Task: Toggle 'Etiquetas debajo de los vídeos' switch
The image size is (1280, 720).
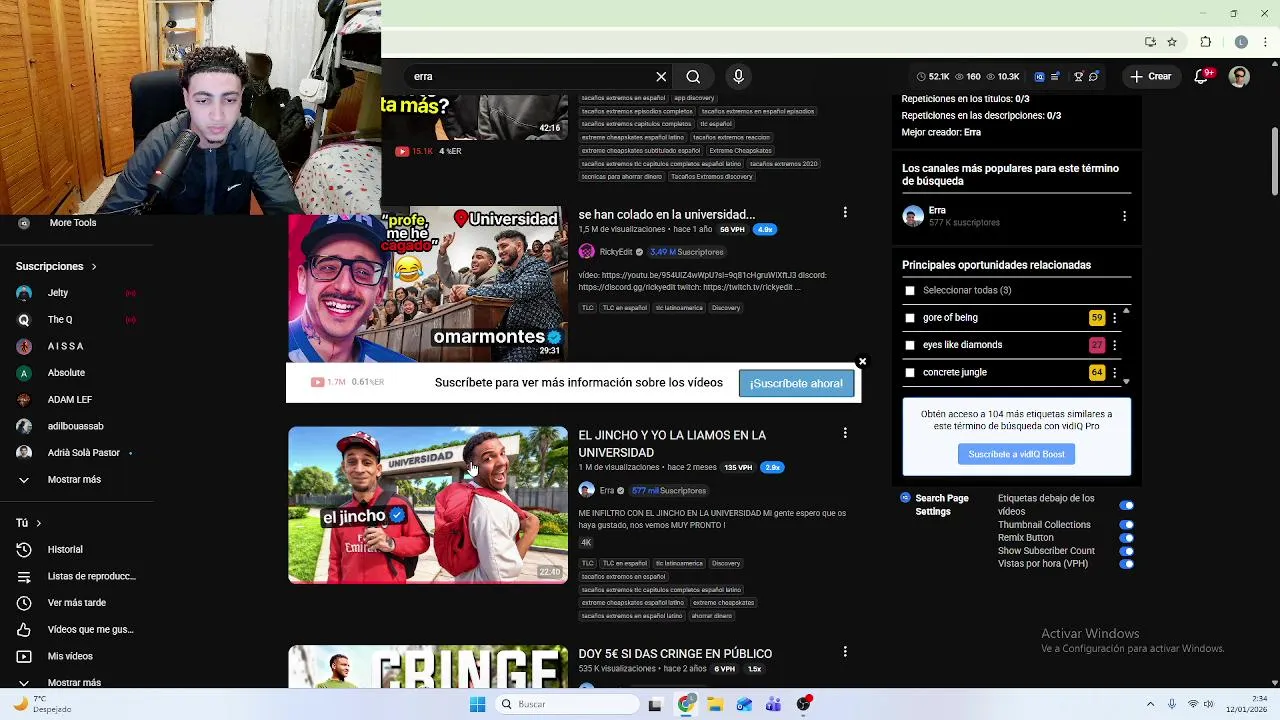Action: click(x=1127, y=505)
